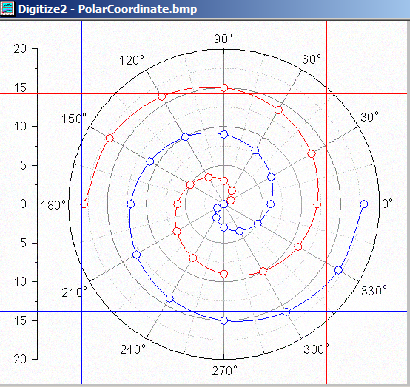Click the 270° angle label
The image size is (410, 387).
pyautogui.click(x=225, y=370)
